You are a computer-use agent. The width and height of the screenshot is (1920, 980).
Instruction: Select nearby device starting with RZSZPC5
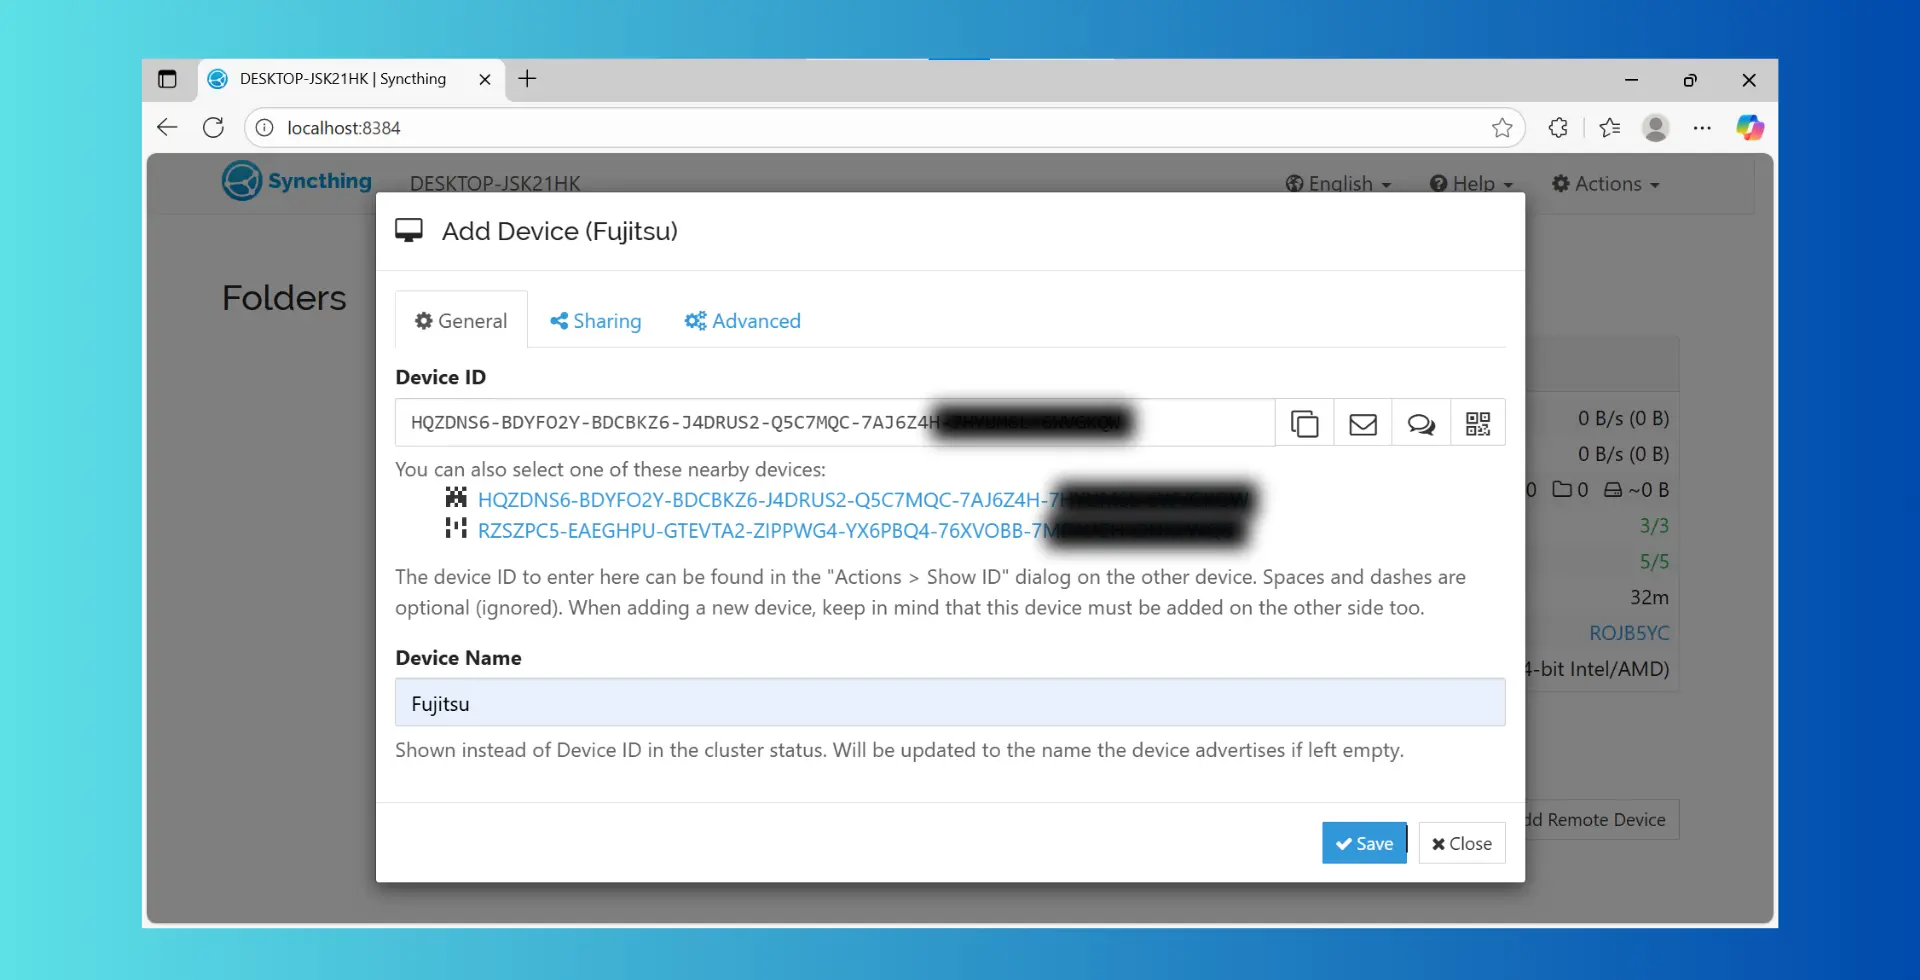760,531
